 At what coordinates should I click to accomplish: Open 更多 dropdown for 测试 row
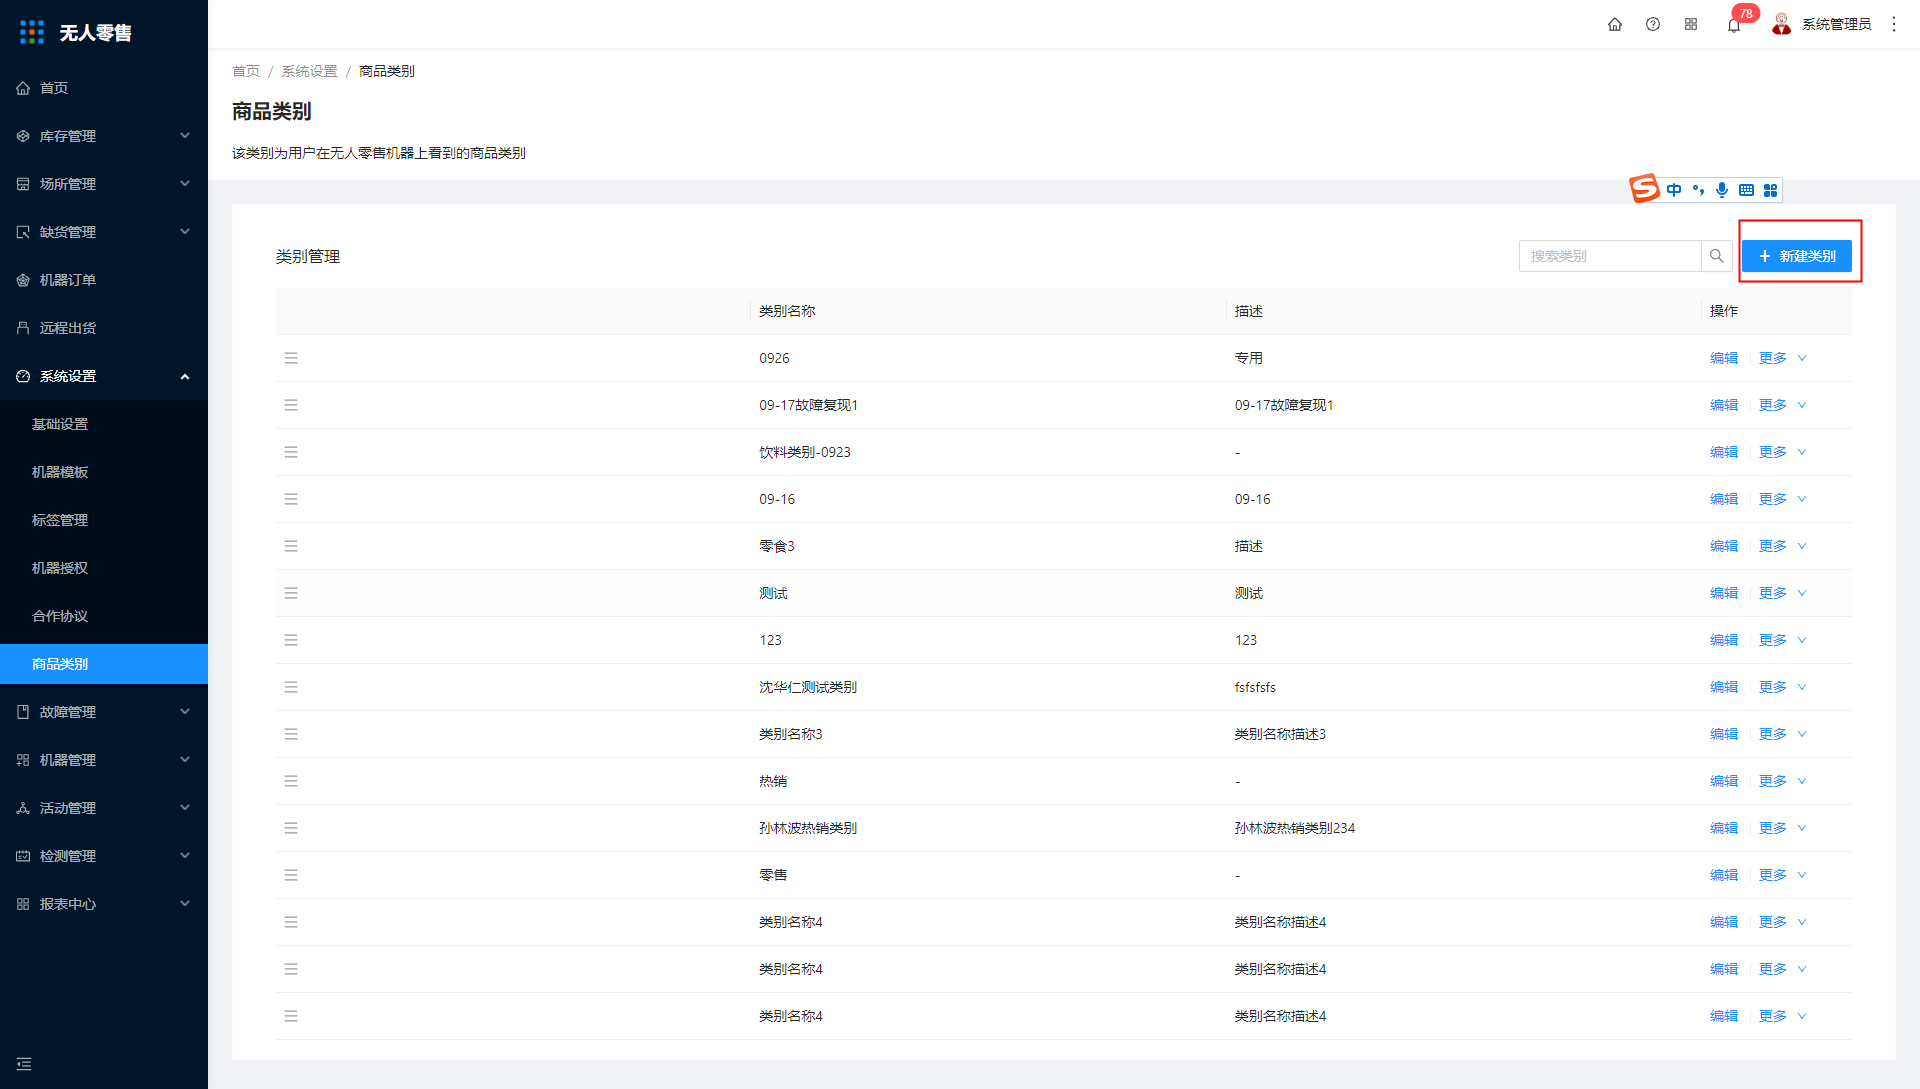click(1782, 593)
